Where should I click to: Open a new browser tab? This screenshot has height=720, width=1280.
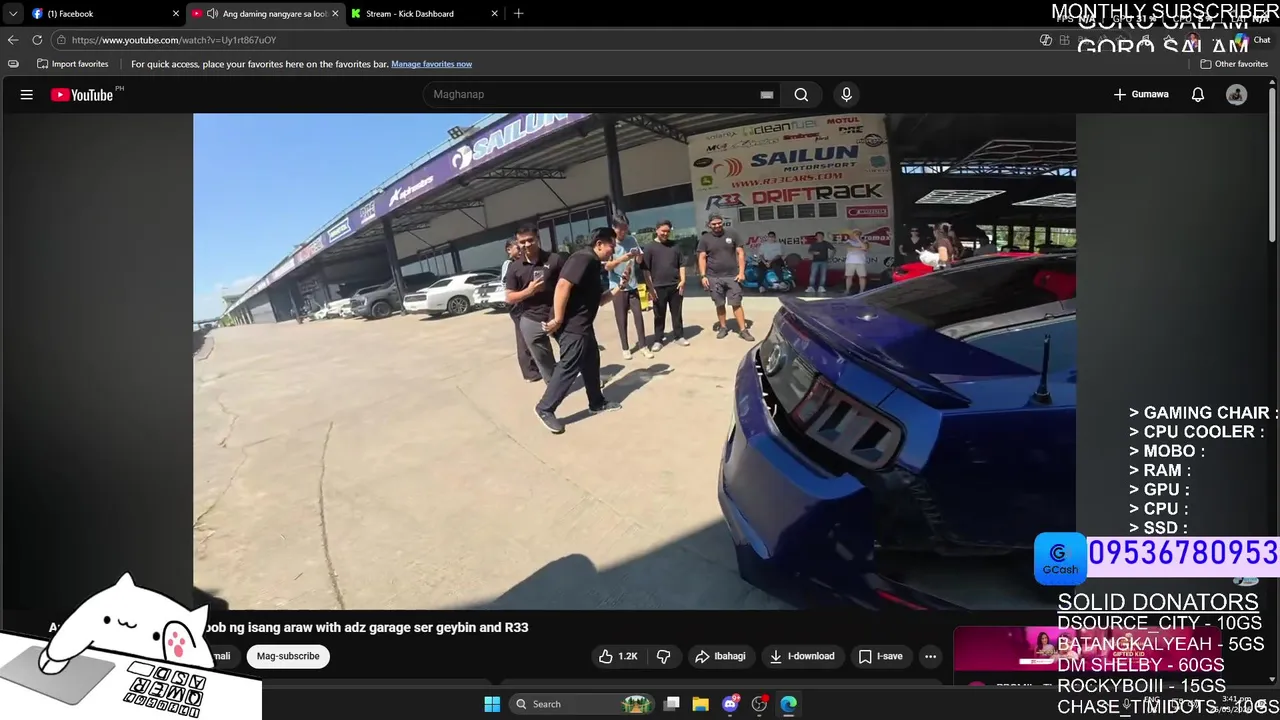tap(518, 14)
